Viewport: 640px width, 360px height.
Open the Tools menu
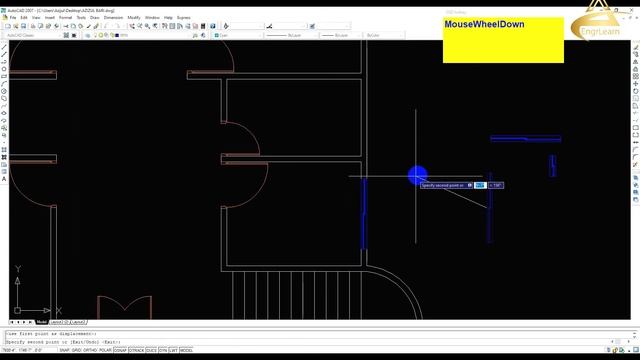tap(81, 18)
